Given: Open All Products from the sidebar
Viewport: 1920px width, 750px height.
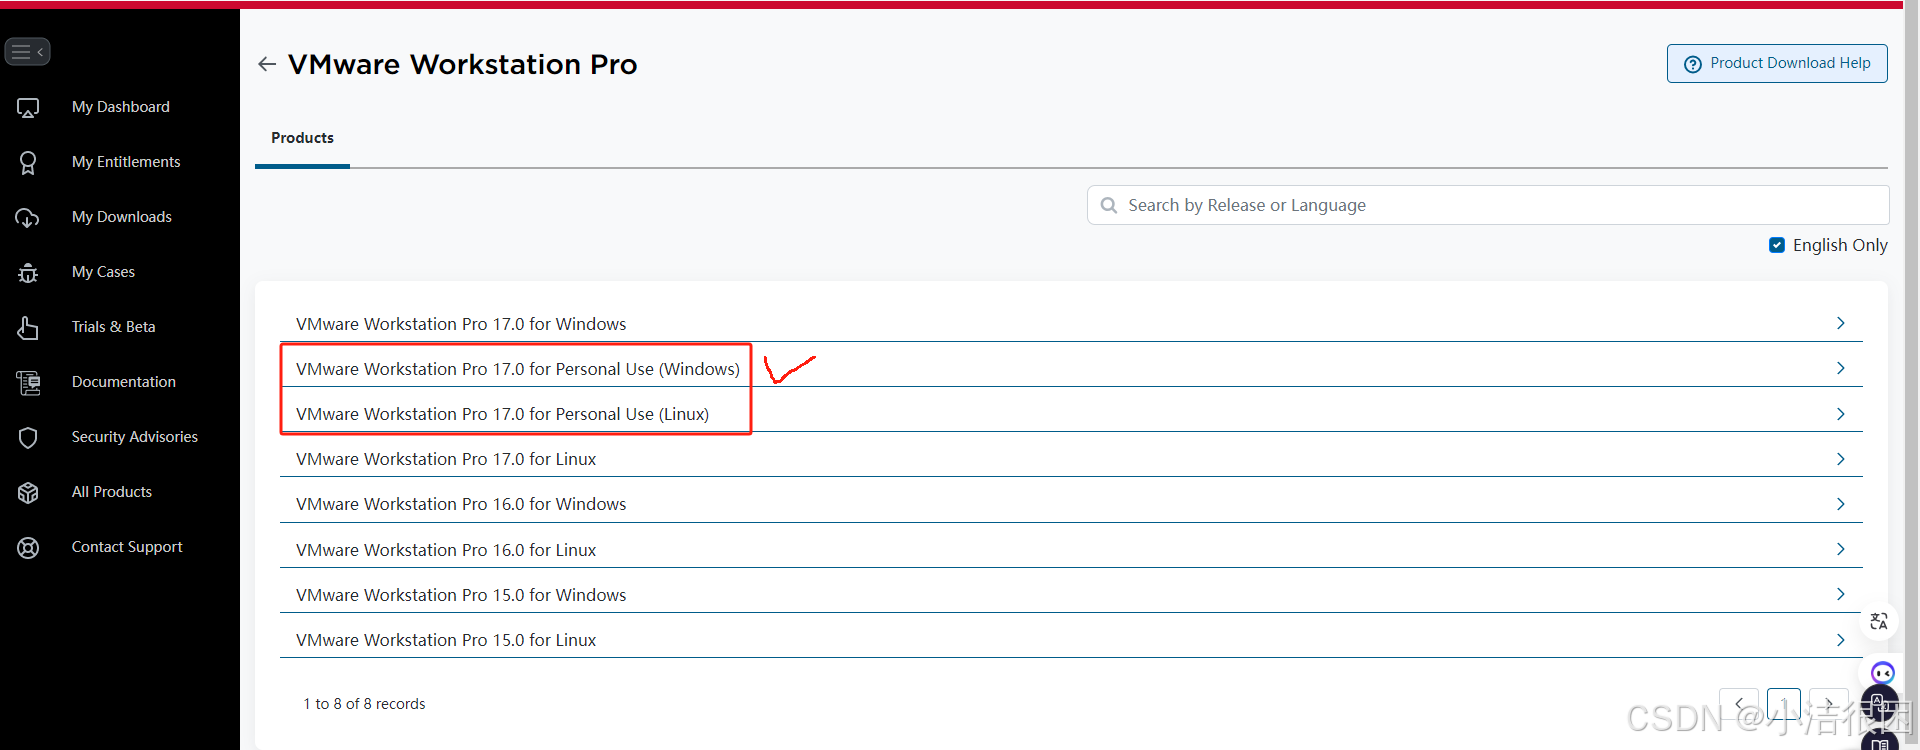Looking at the screenshot, I should pos(112,492).
